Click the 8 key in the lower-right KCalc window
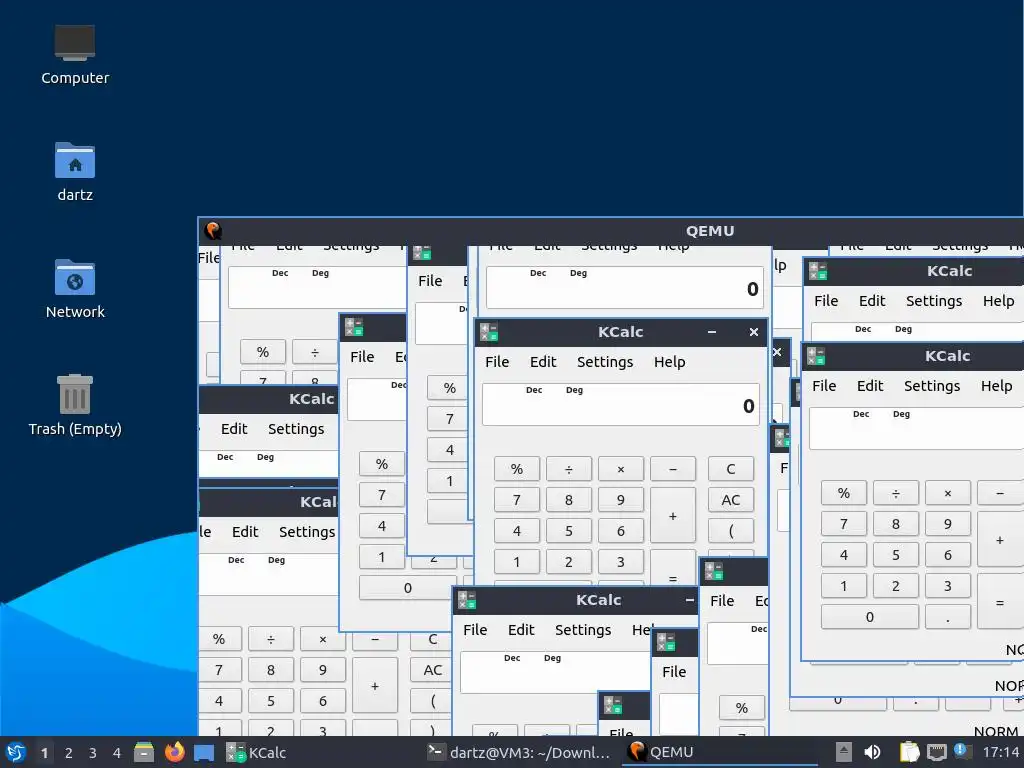The height and width of the screenshot is (768, 1024). click(896, 524)
